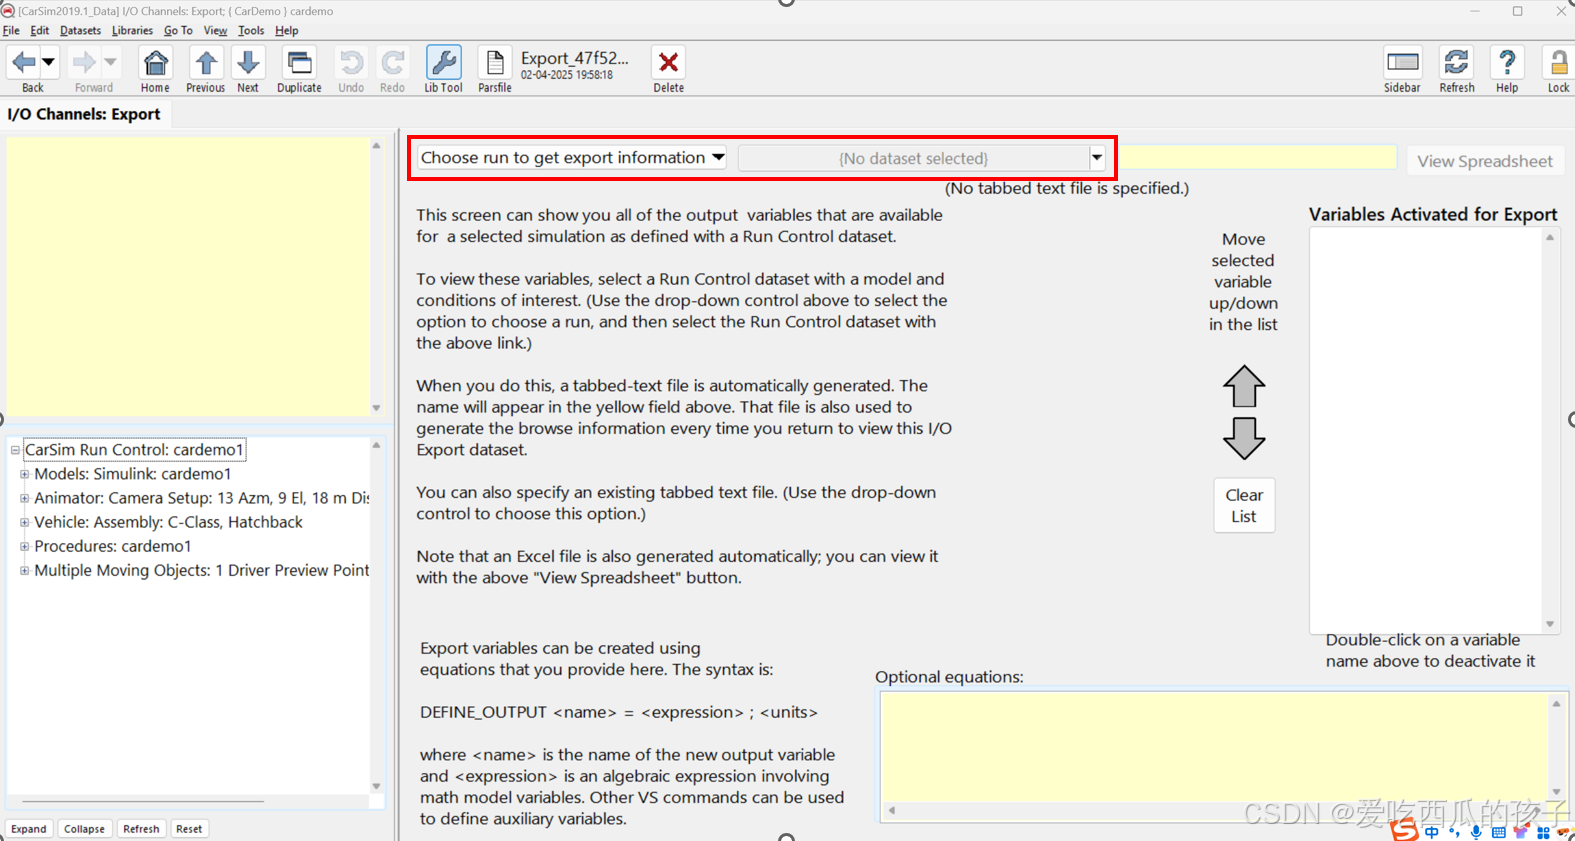Screen dimensions: 1575x841
Task: Click the Expand button below the tree
Action: point(29,829)
